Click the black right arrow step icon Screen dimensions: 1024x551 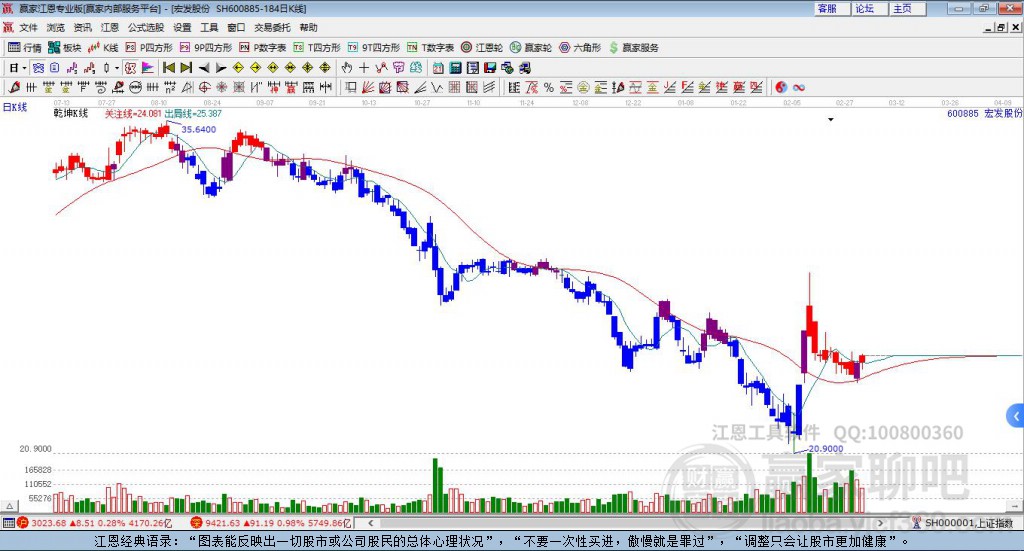(x=221, y=68)
